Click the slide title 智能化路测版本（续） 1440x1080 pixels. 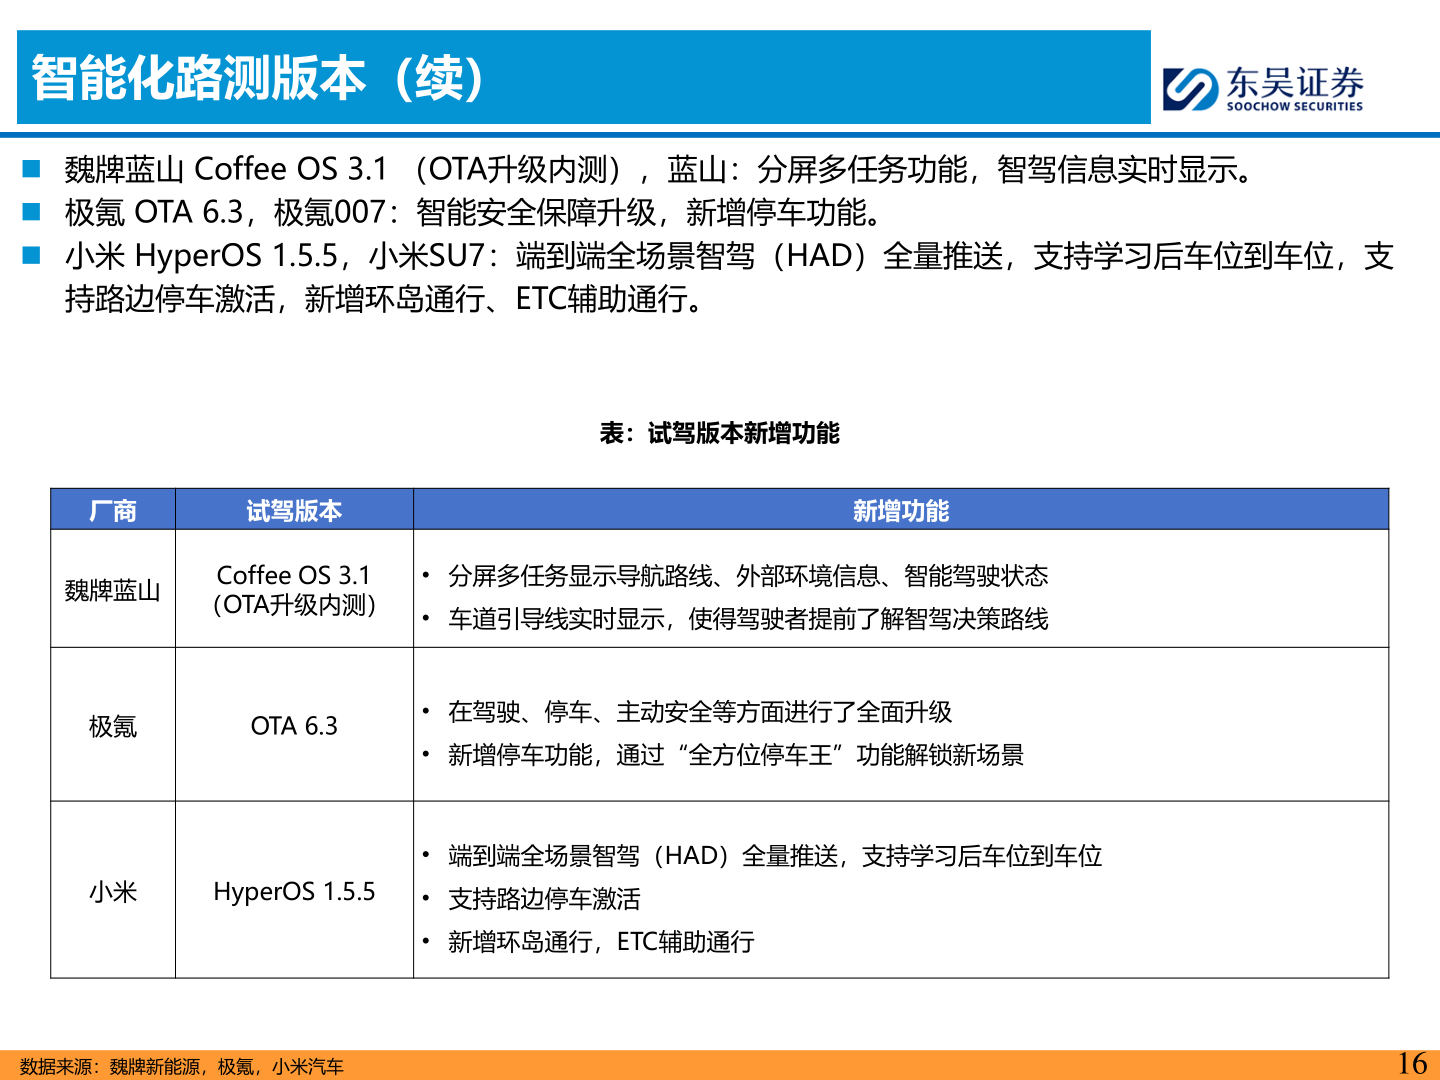255,78
